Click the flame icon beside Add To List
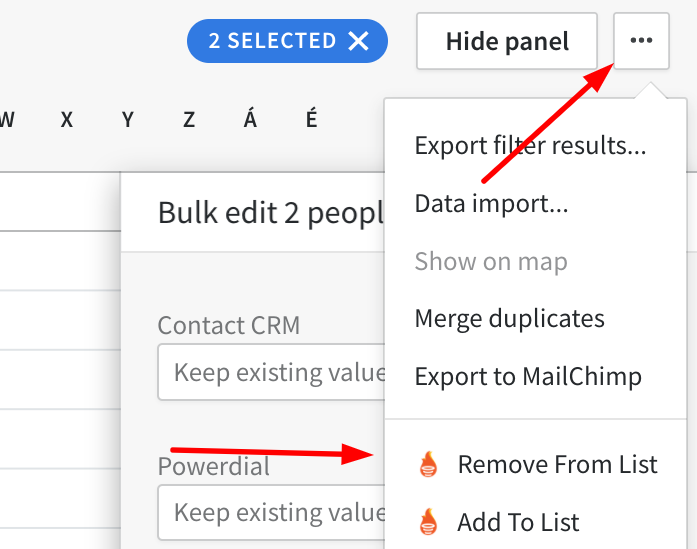This screenshot has height=549, width=697. (429, 522)
